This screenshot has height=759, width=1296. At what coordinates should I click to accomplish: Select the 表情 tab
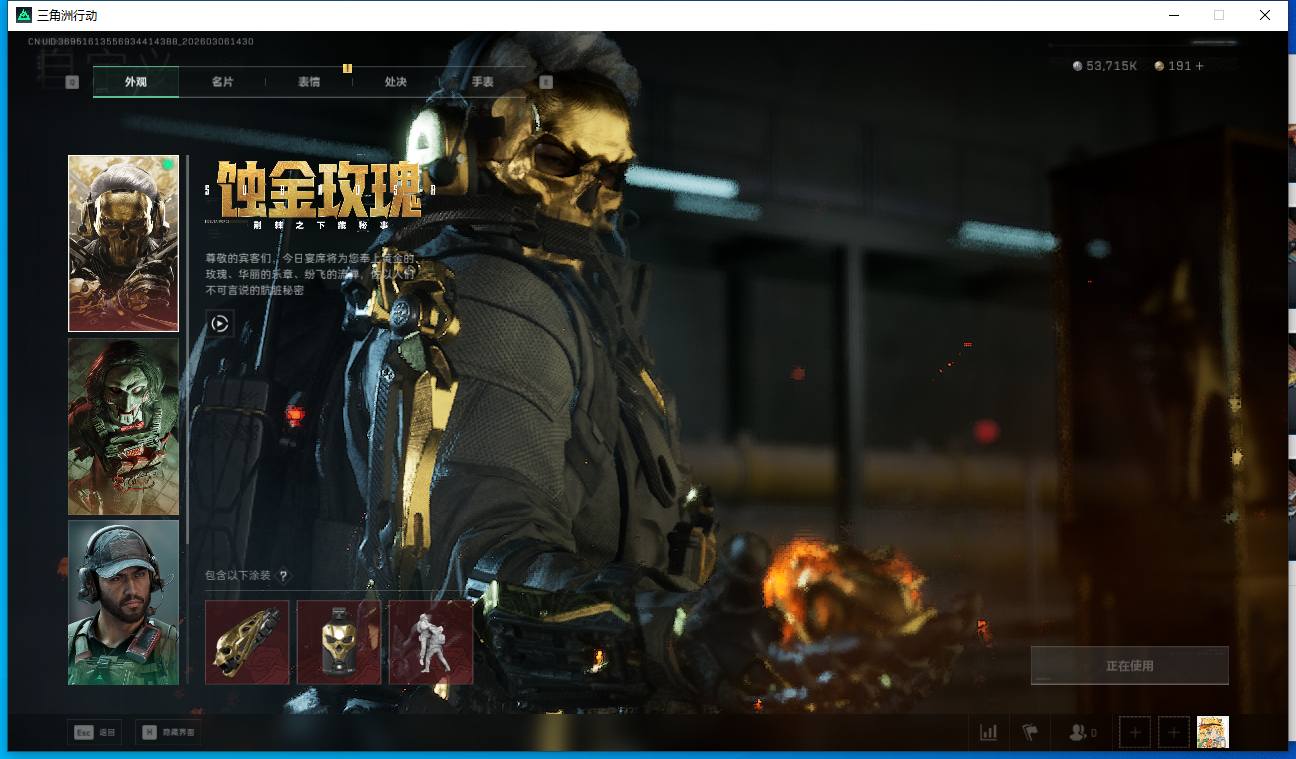point(309,82)
